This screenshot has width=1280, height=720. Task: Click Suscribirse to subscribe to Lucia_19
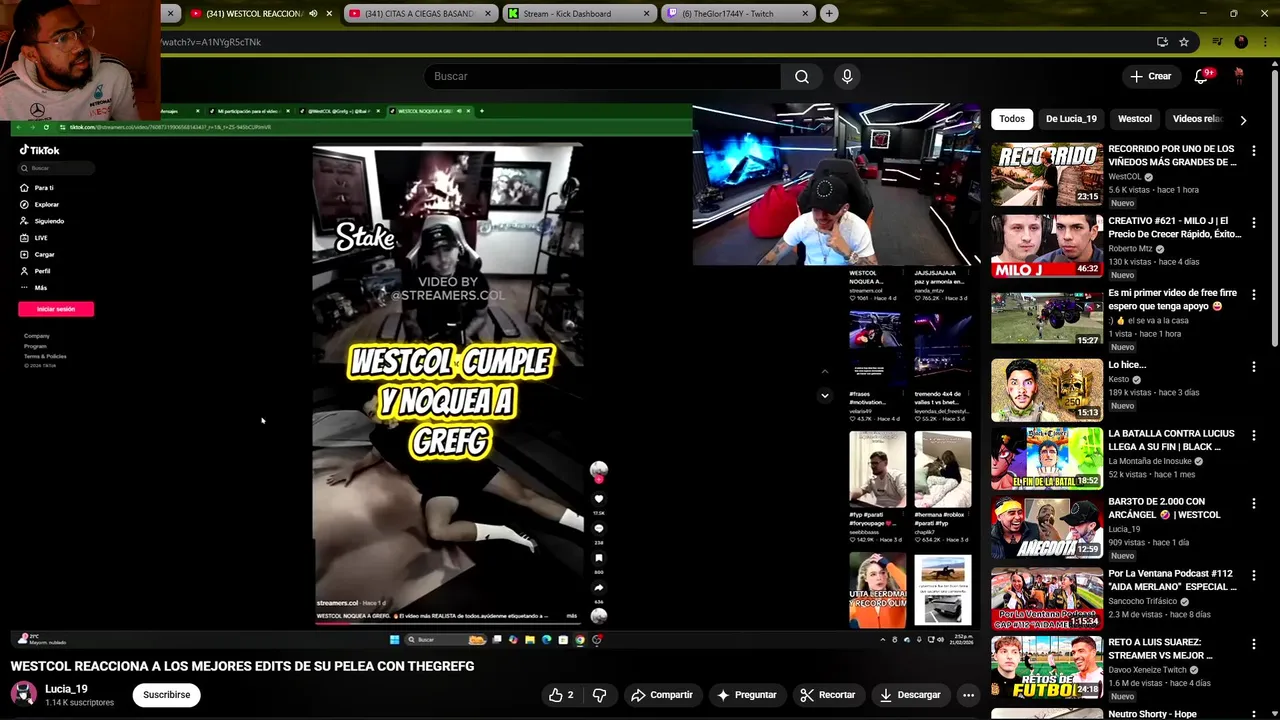166,695
